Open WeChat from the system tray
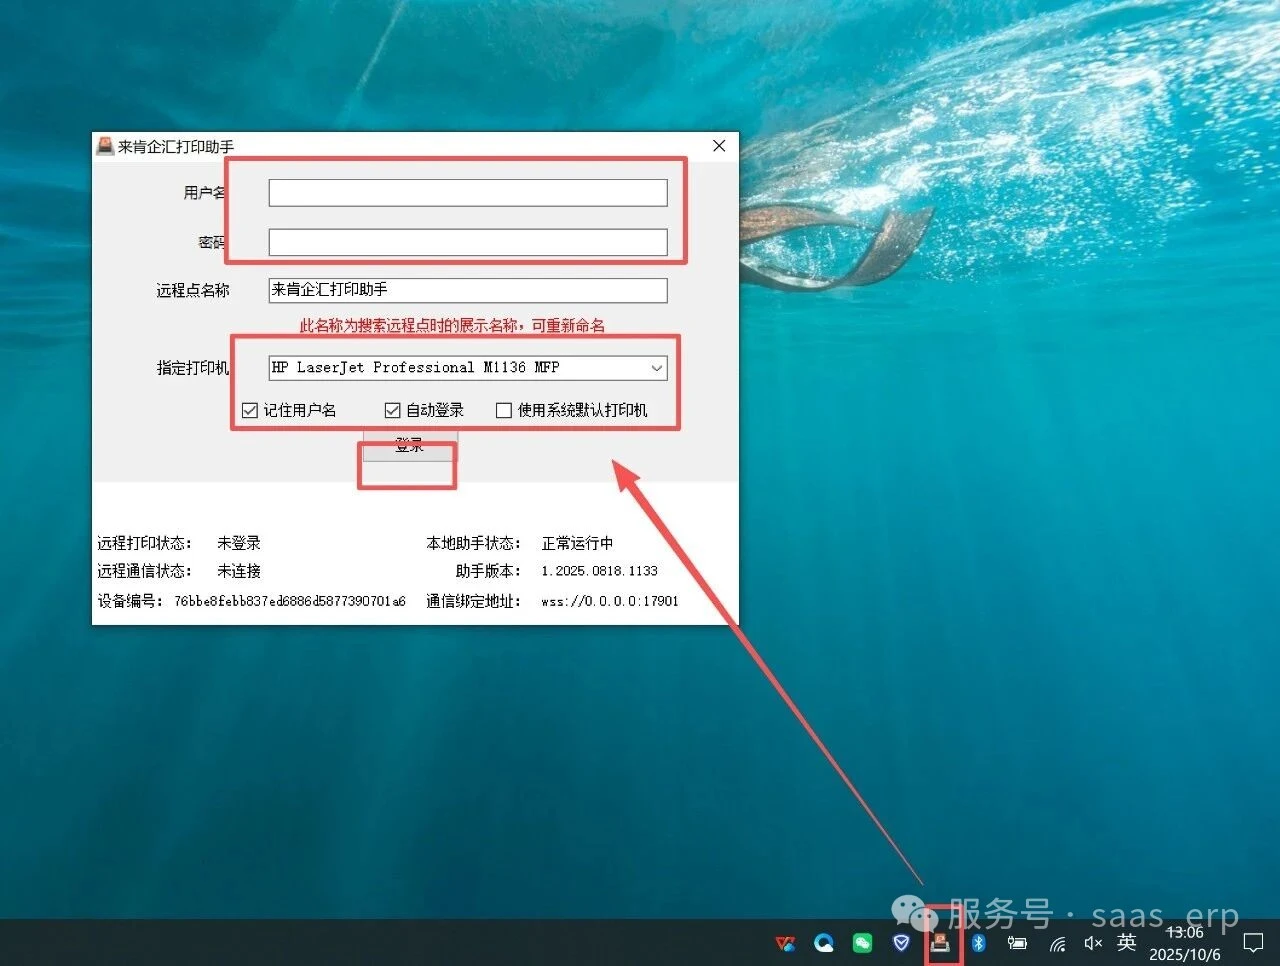The height and width of the screenshot is (966, 1280). click(x=862, y=943)
